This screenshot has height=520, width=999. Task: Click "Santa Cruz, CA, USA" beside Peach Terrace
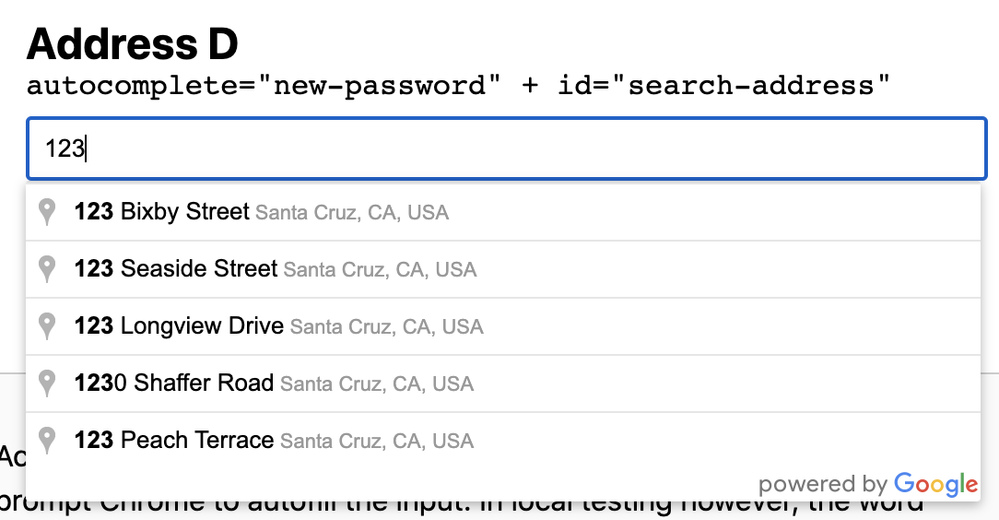pos(377,441)
